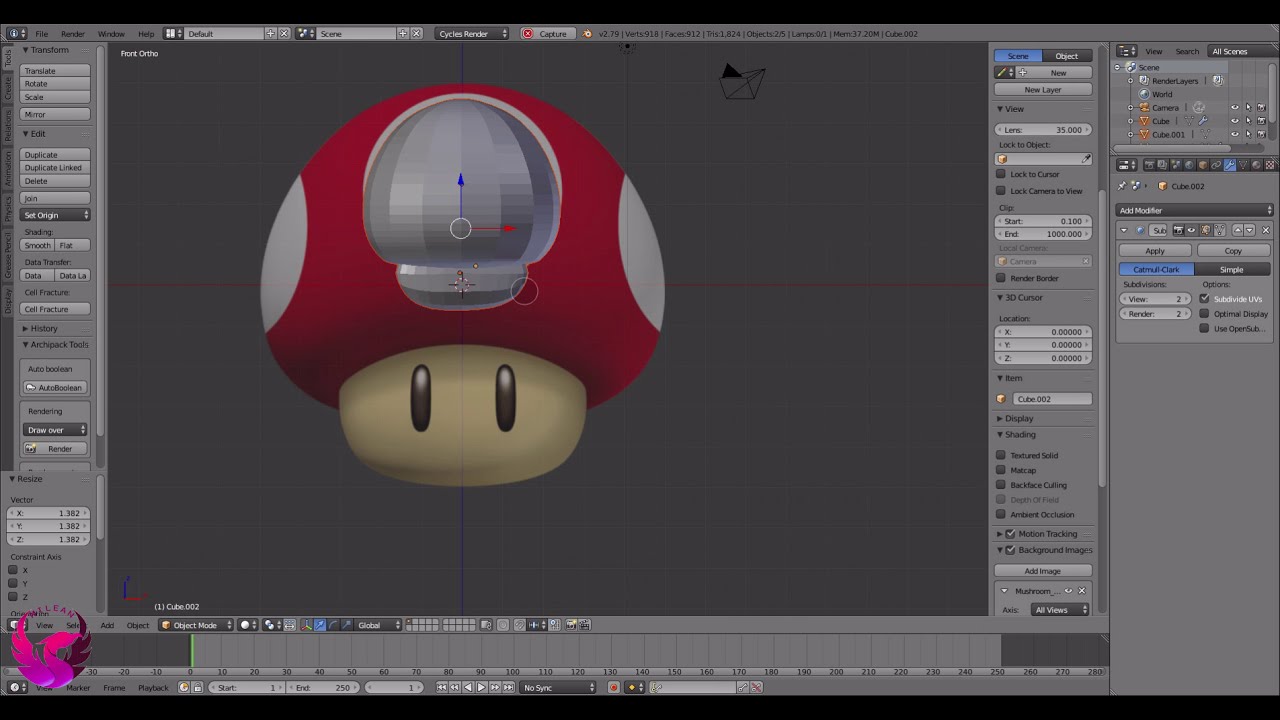1280x720 pixels.
Task: Move the modifier up in stack
Action: tap(1237, 230)
